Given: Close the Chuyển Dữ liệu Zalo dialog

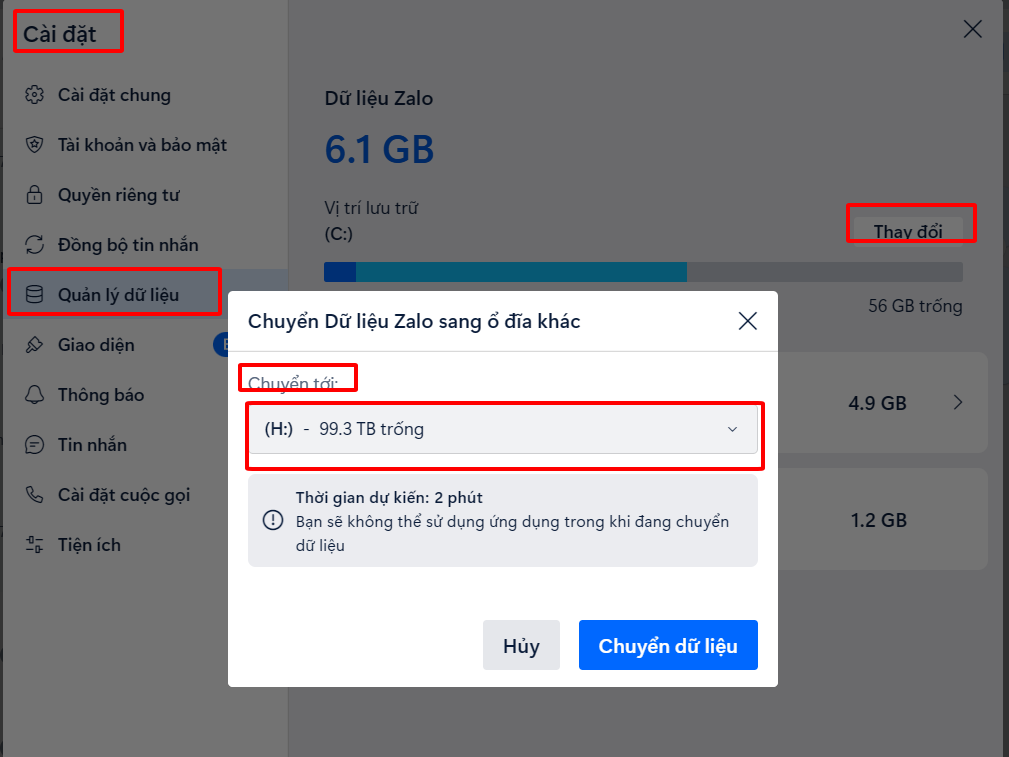Looking at the screenshot, I should (747, 321).
